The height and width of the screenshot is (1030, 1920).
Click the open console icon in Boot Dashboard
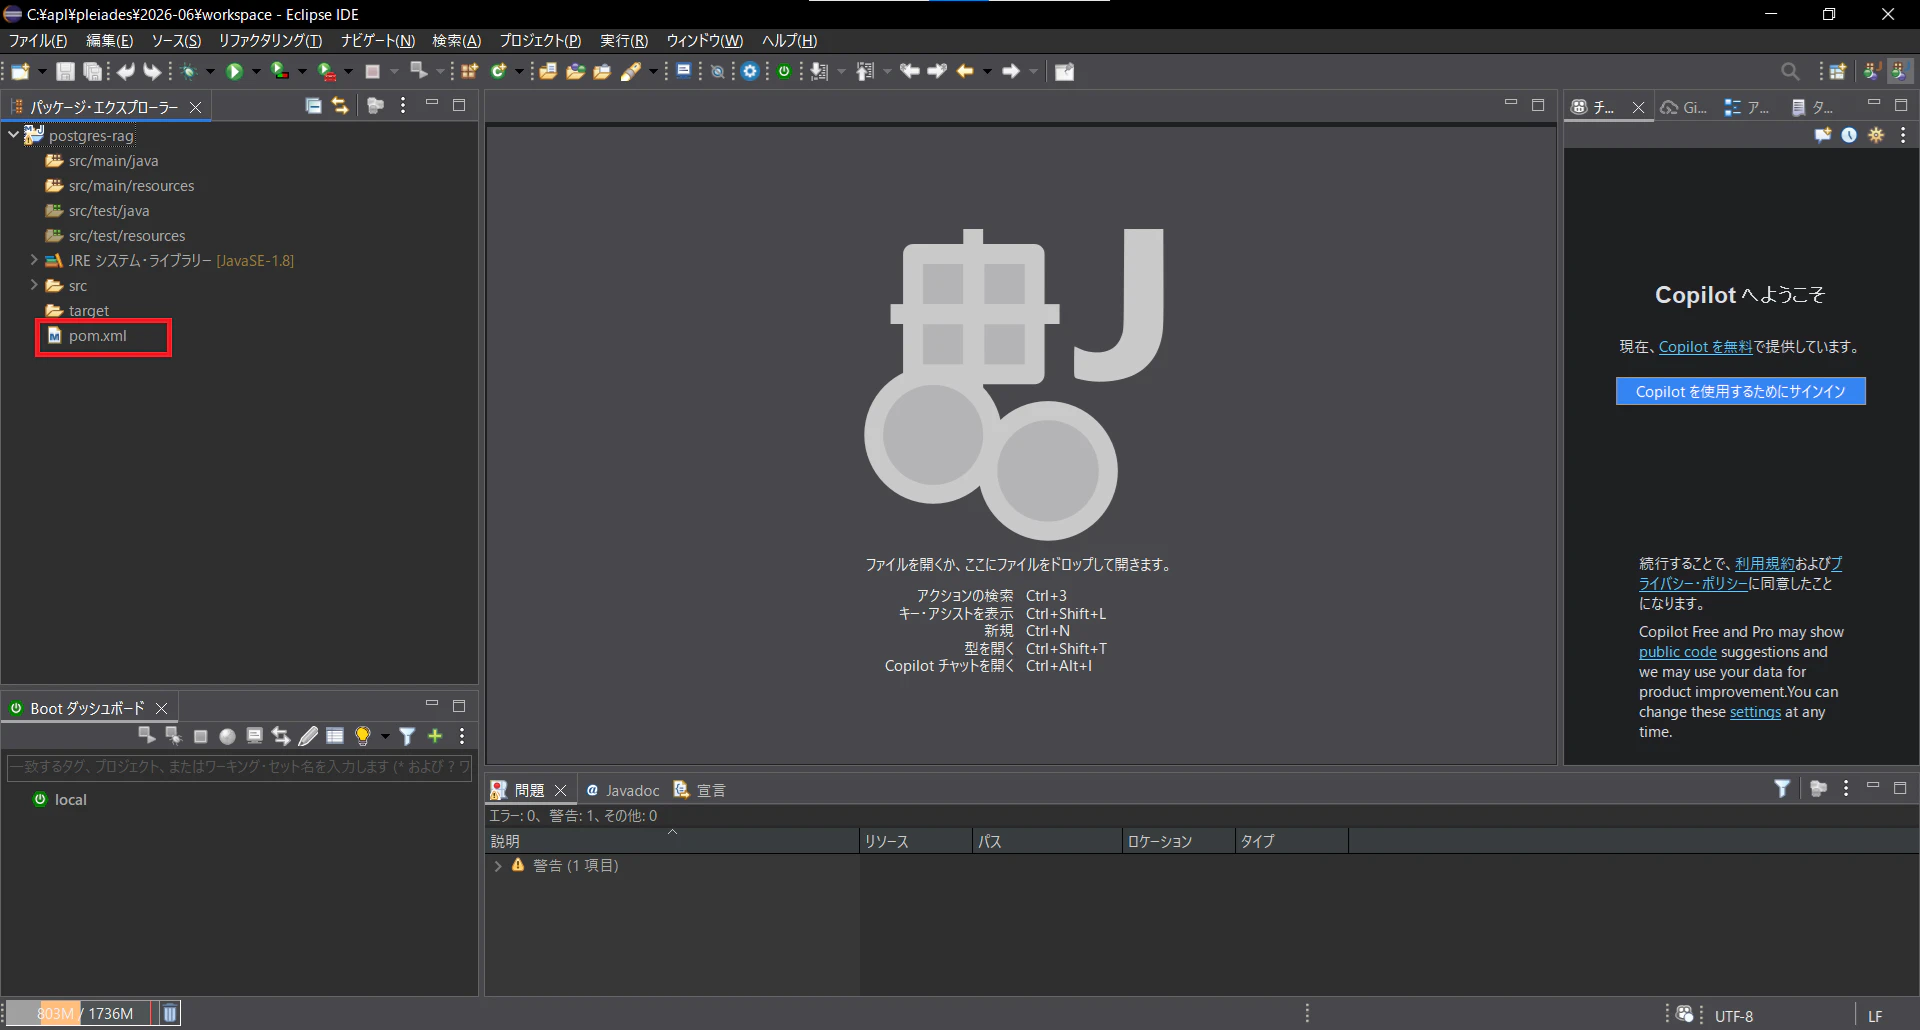point(254,736)
